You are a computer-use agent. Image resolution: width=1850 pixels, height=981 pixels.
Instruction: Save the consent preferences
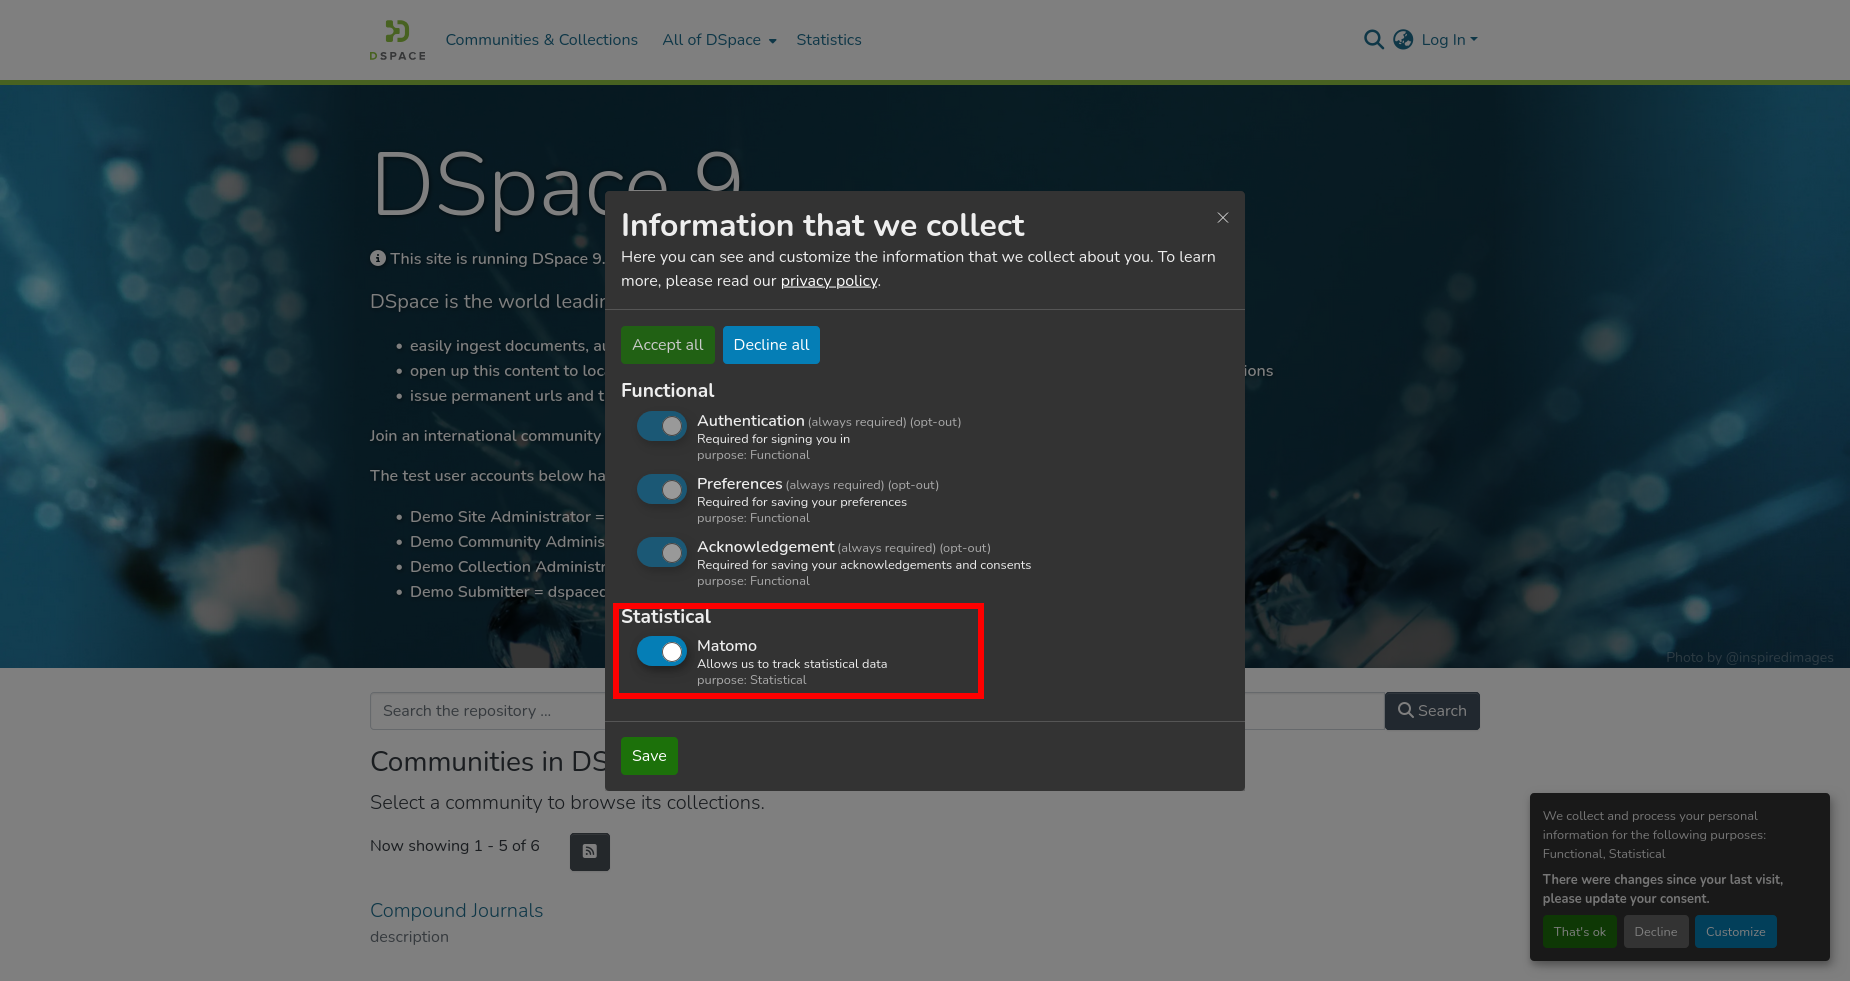pos(649,756)
